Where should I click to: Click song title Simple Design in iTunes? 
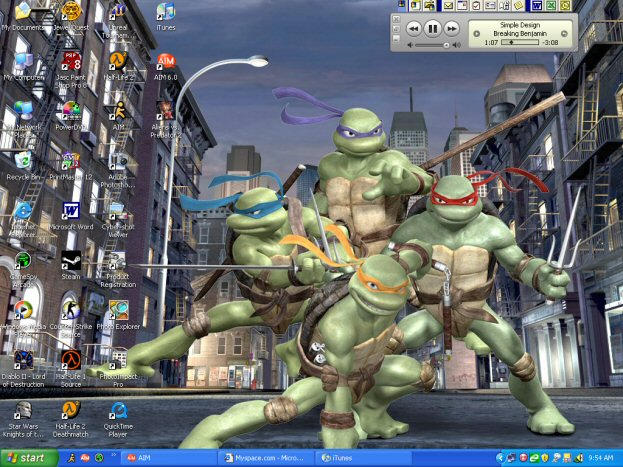tap(520, 25)
